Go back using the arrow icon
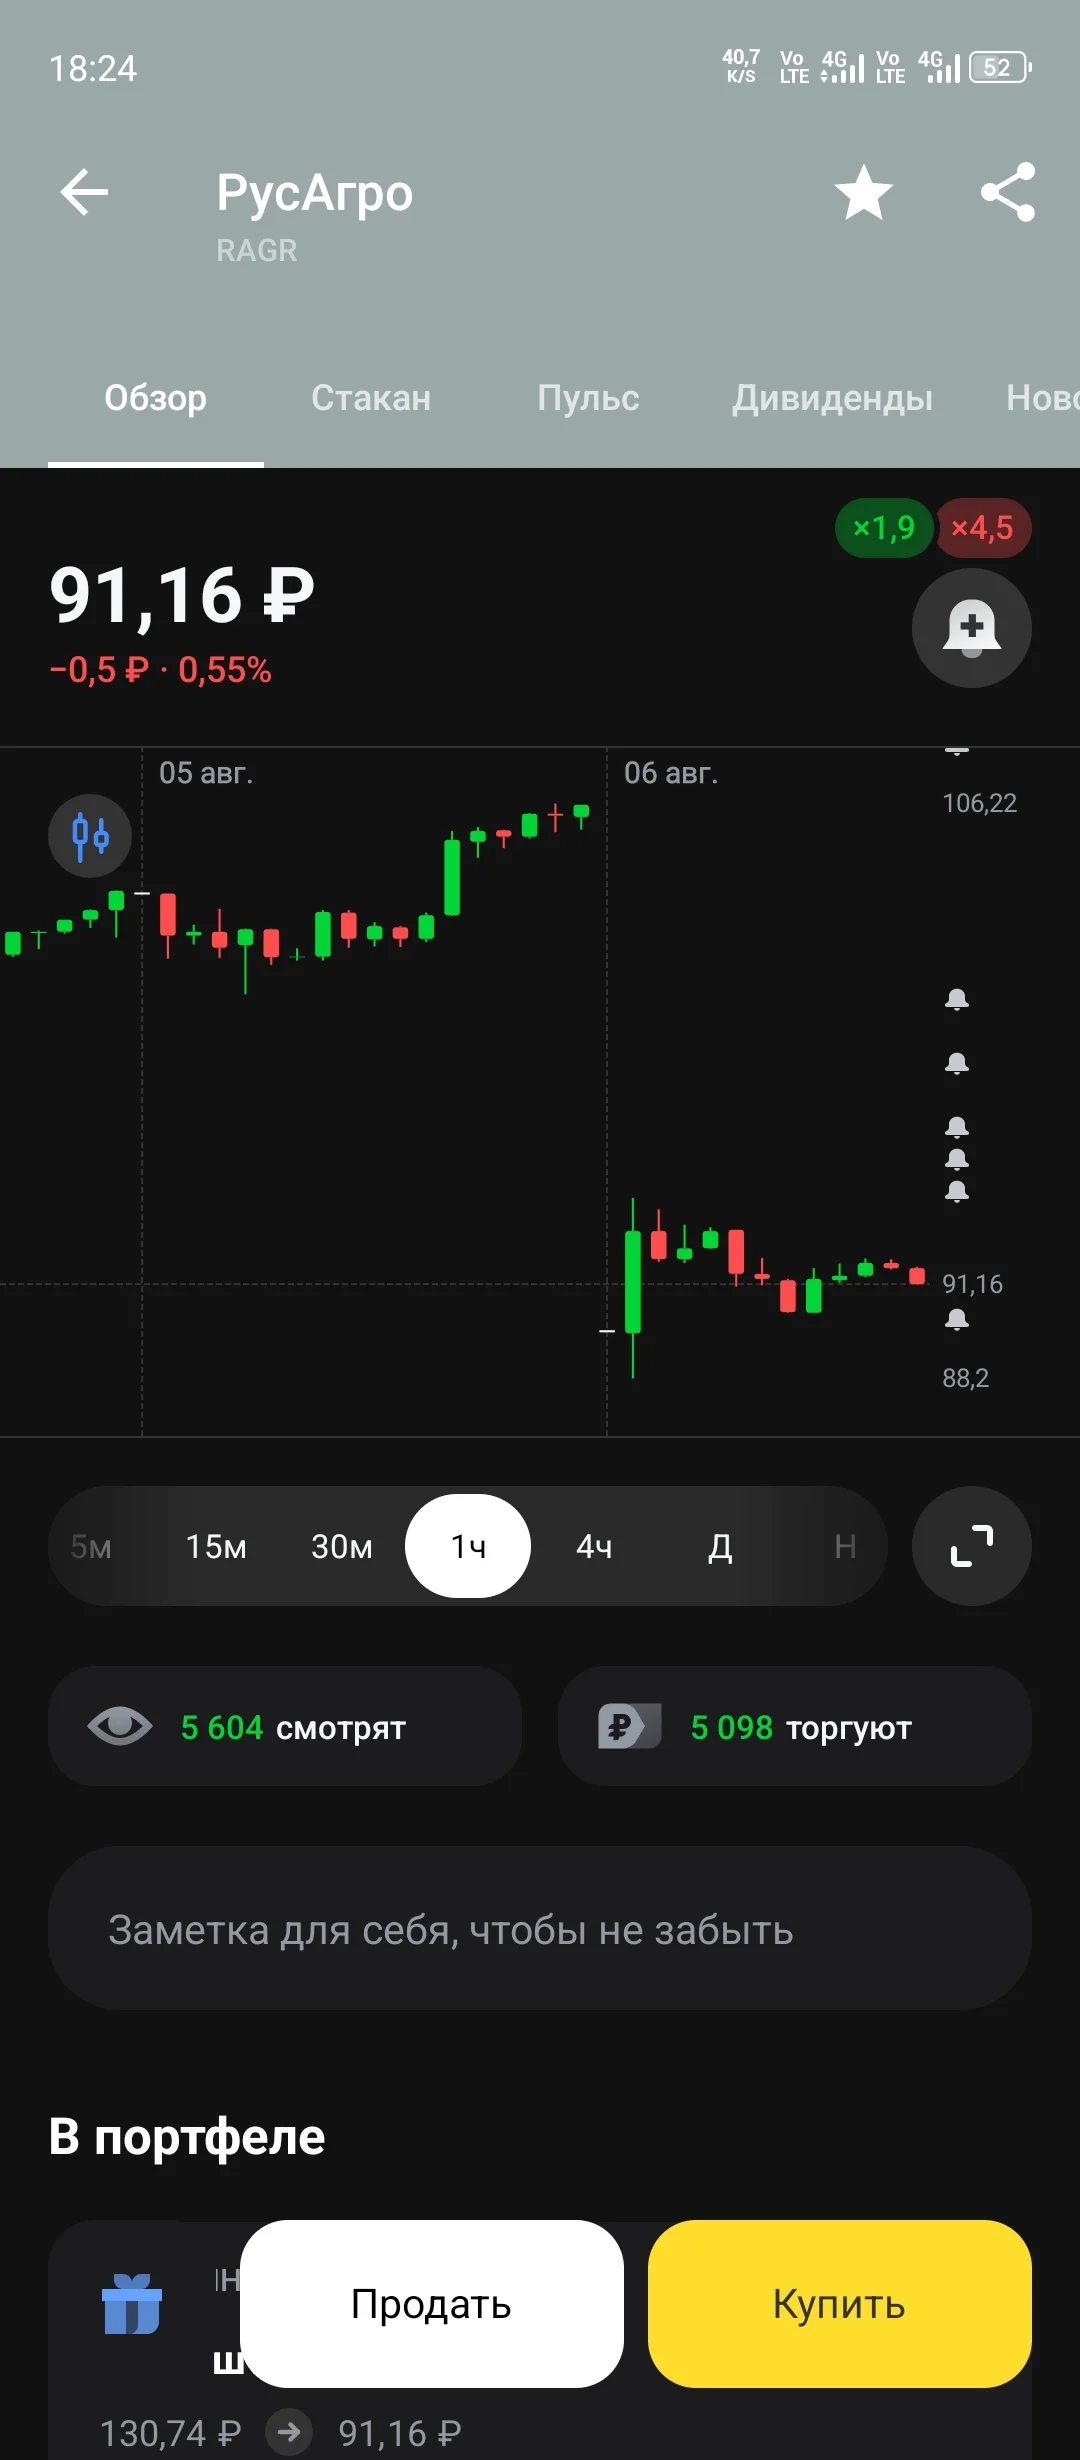 tap(84, 192)
